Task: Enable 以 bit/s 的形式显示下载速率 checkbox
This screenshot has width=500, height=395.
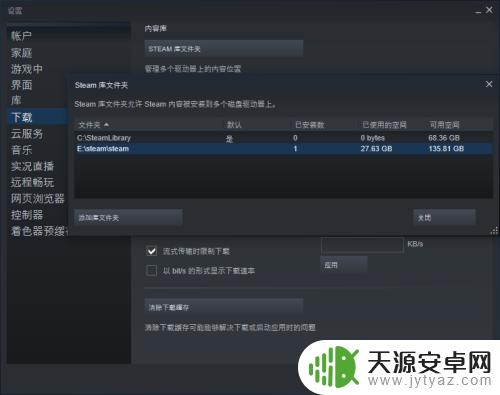Action: click(x=151, y=270)
